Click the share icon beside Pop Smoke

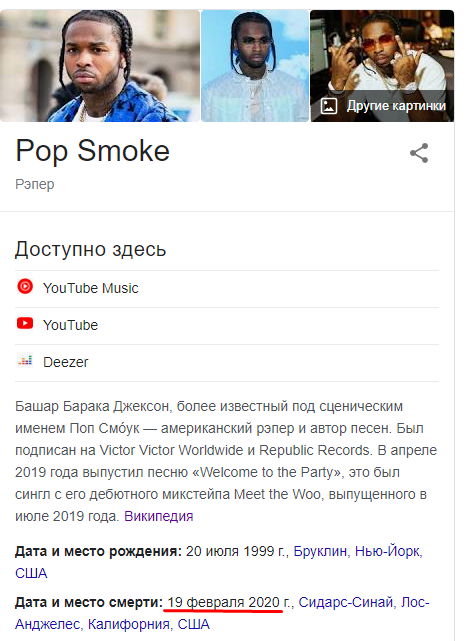(x=419, y=153)
